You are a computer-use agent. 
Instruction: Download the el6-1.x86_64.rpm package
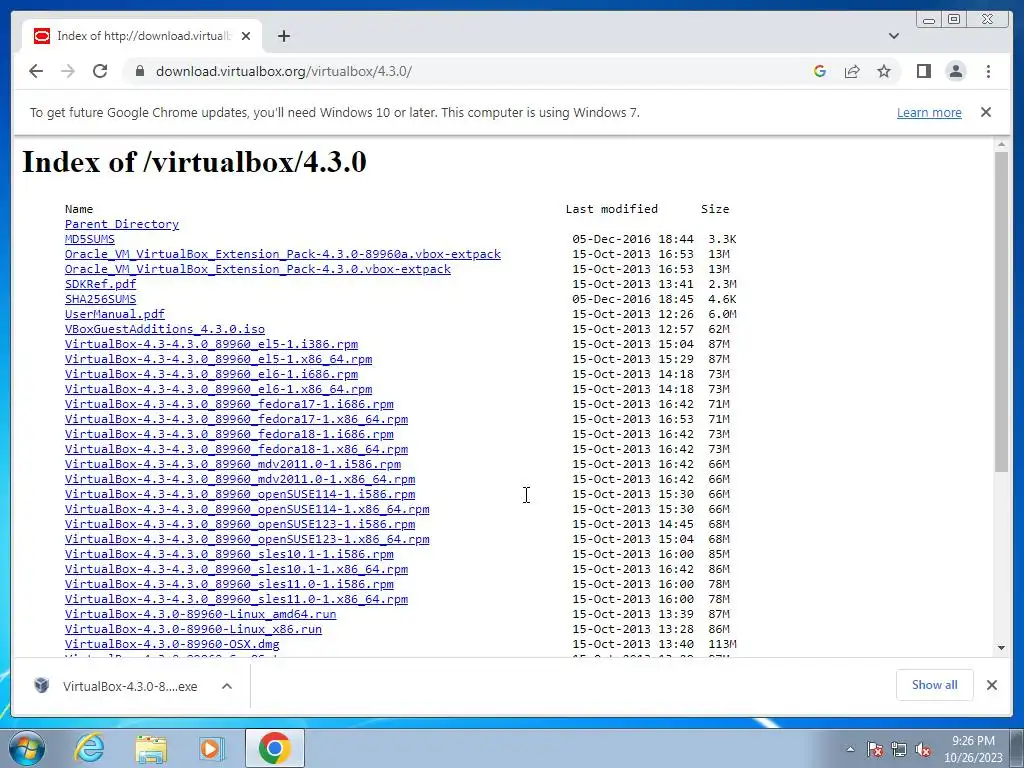point(218,389)
